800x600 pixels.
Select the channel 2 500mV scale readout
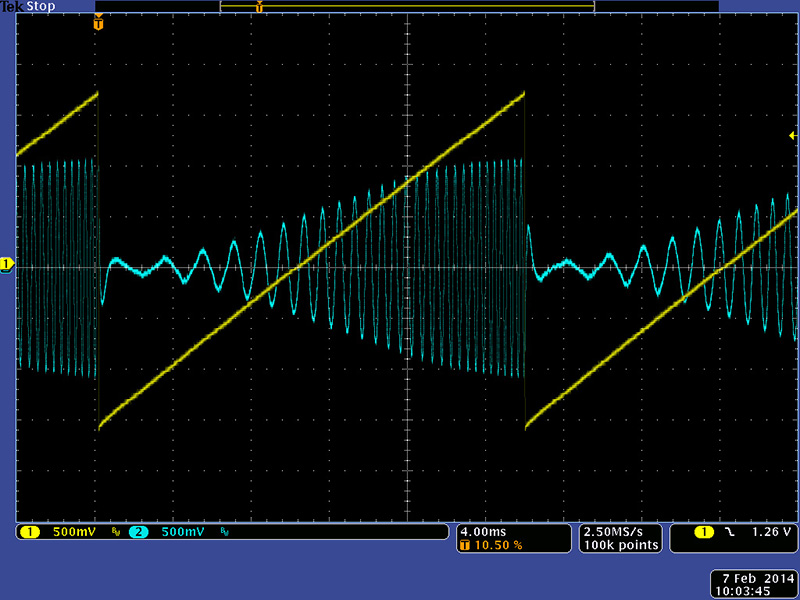pyautogui.click(x=182, y=532)
